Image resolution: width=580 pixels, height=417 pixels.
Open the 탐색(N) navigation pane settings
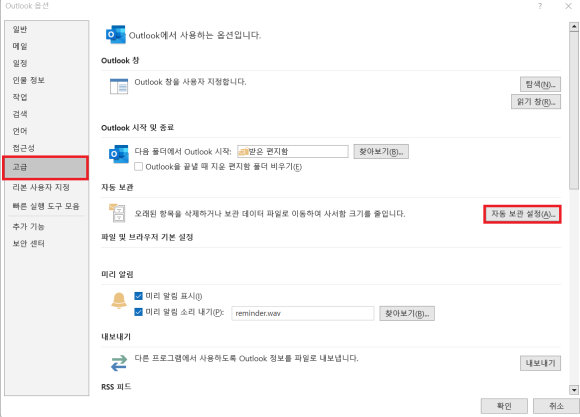pos(540,84)
